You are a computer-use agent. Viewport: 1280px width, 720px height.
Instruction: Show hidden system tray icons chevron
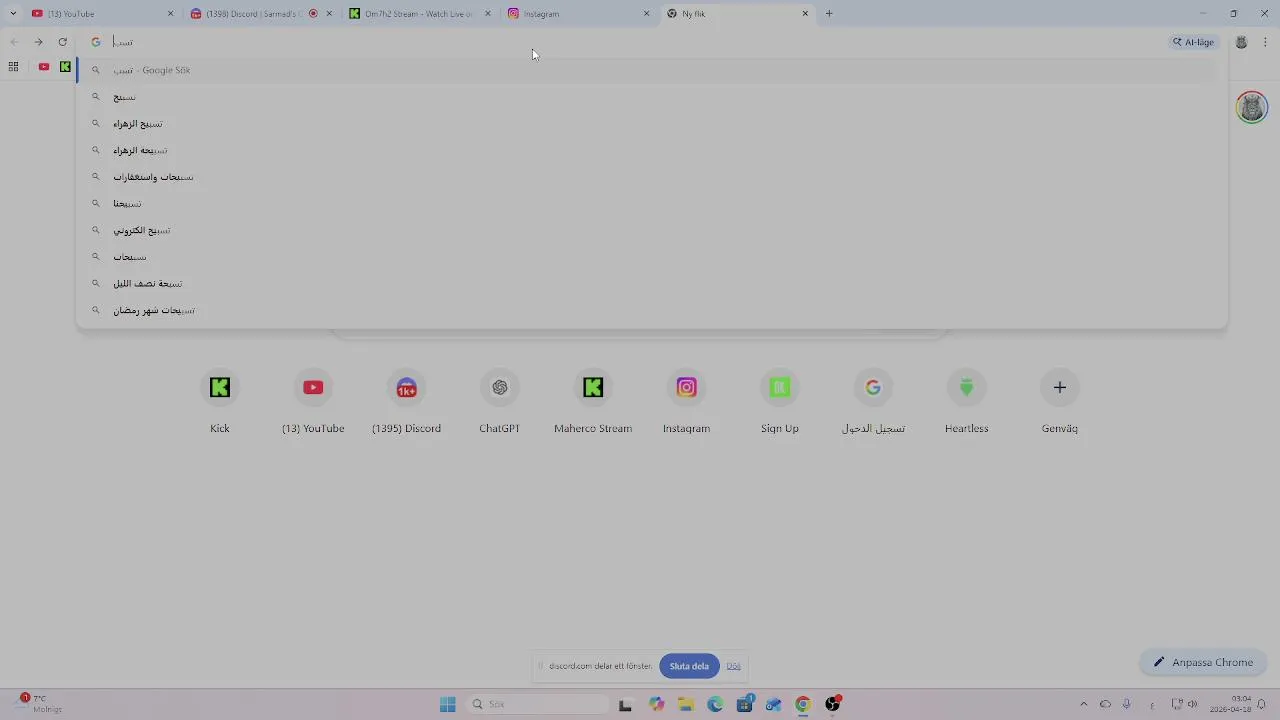click(x=1084, y=705)
